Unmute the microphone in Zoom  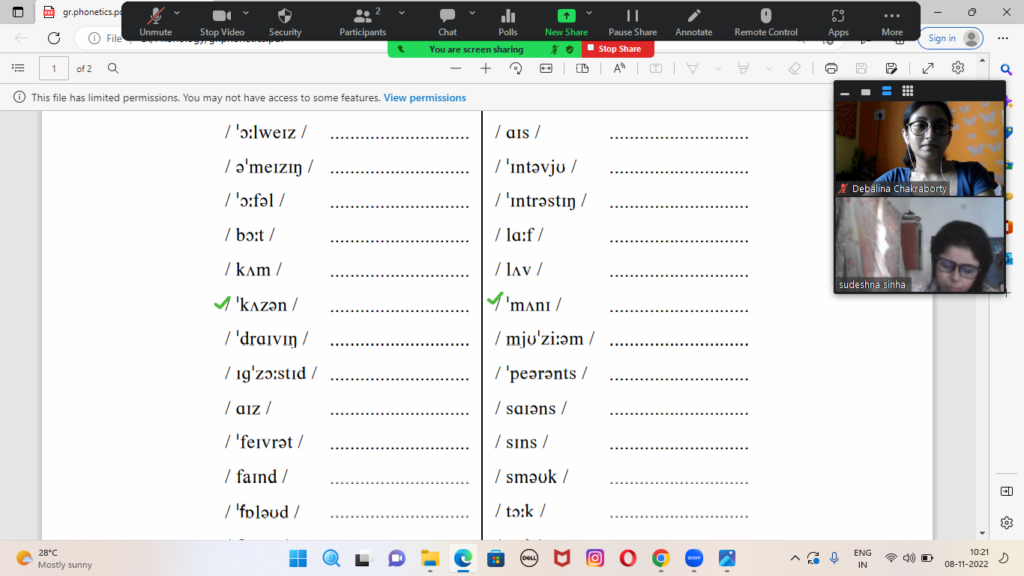click(155, 20)
